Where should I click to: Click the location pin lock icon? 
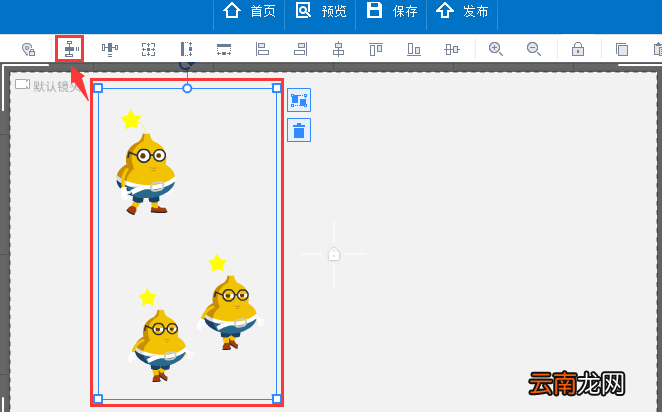pyautogui.click(x=28, y=49)
